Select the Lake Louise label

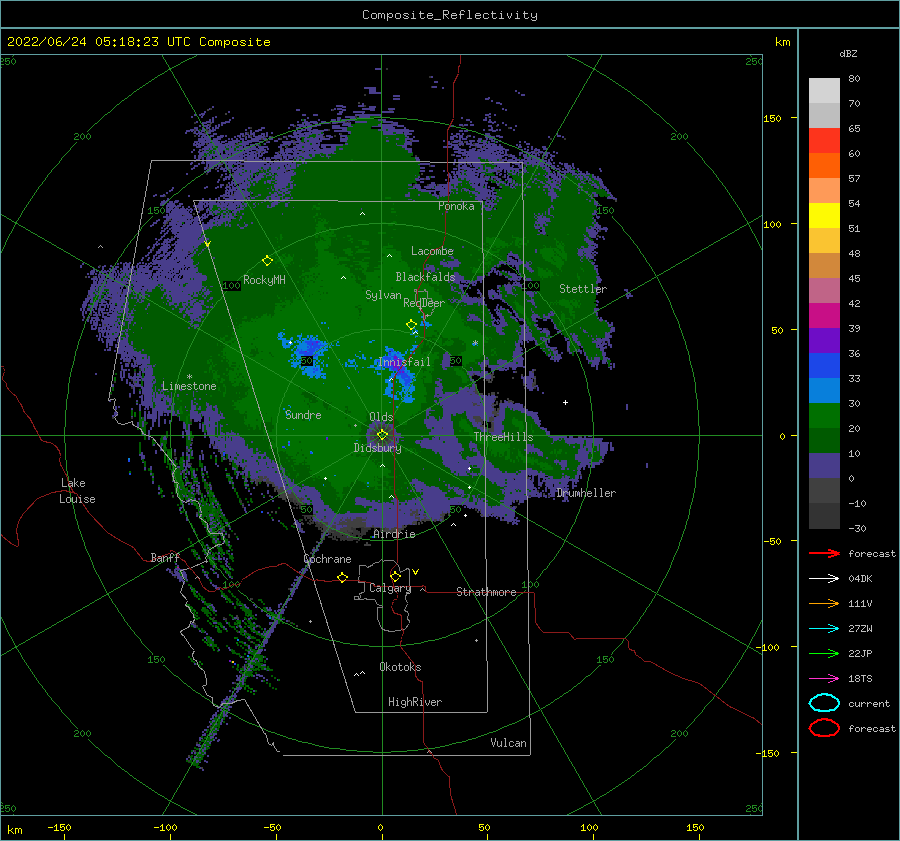77,491
